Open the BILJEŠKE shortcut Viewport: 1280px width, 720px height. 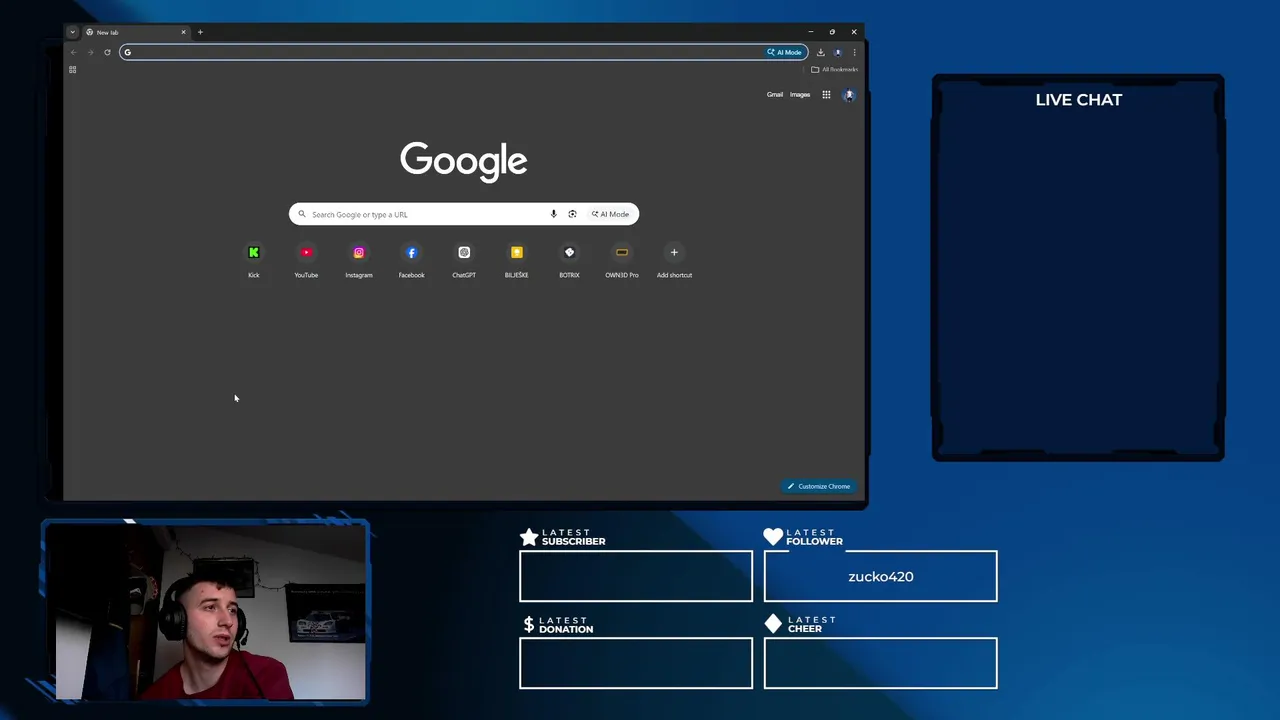516,261
